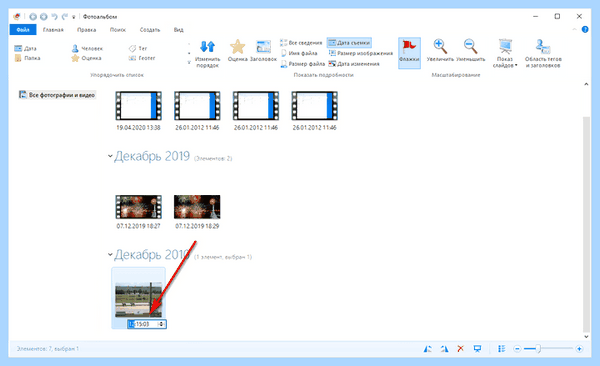Click the status bar zoom out minus
600x366 pixels.
pyautogui.click(x=517, y=349)
